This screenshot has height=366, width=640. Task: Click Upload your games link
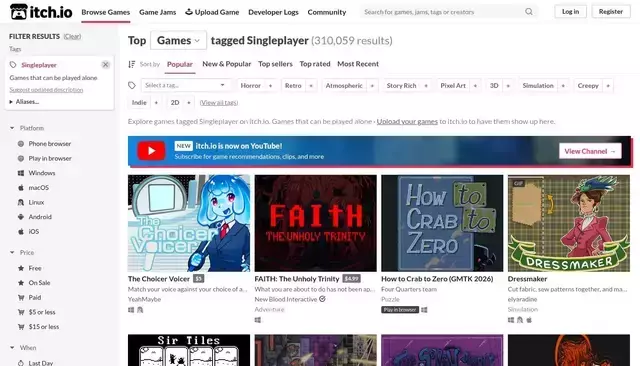click(407, 122)
